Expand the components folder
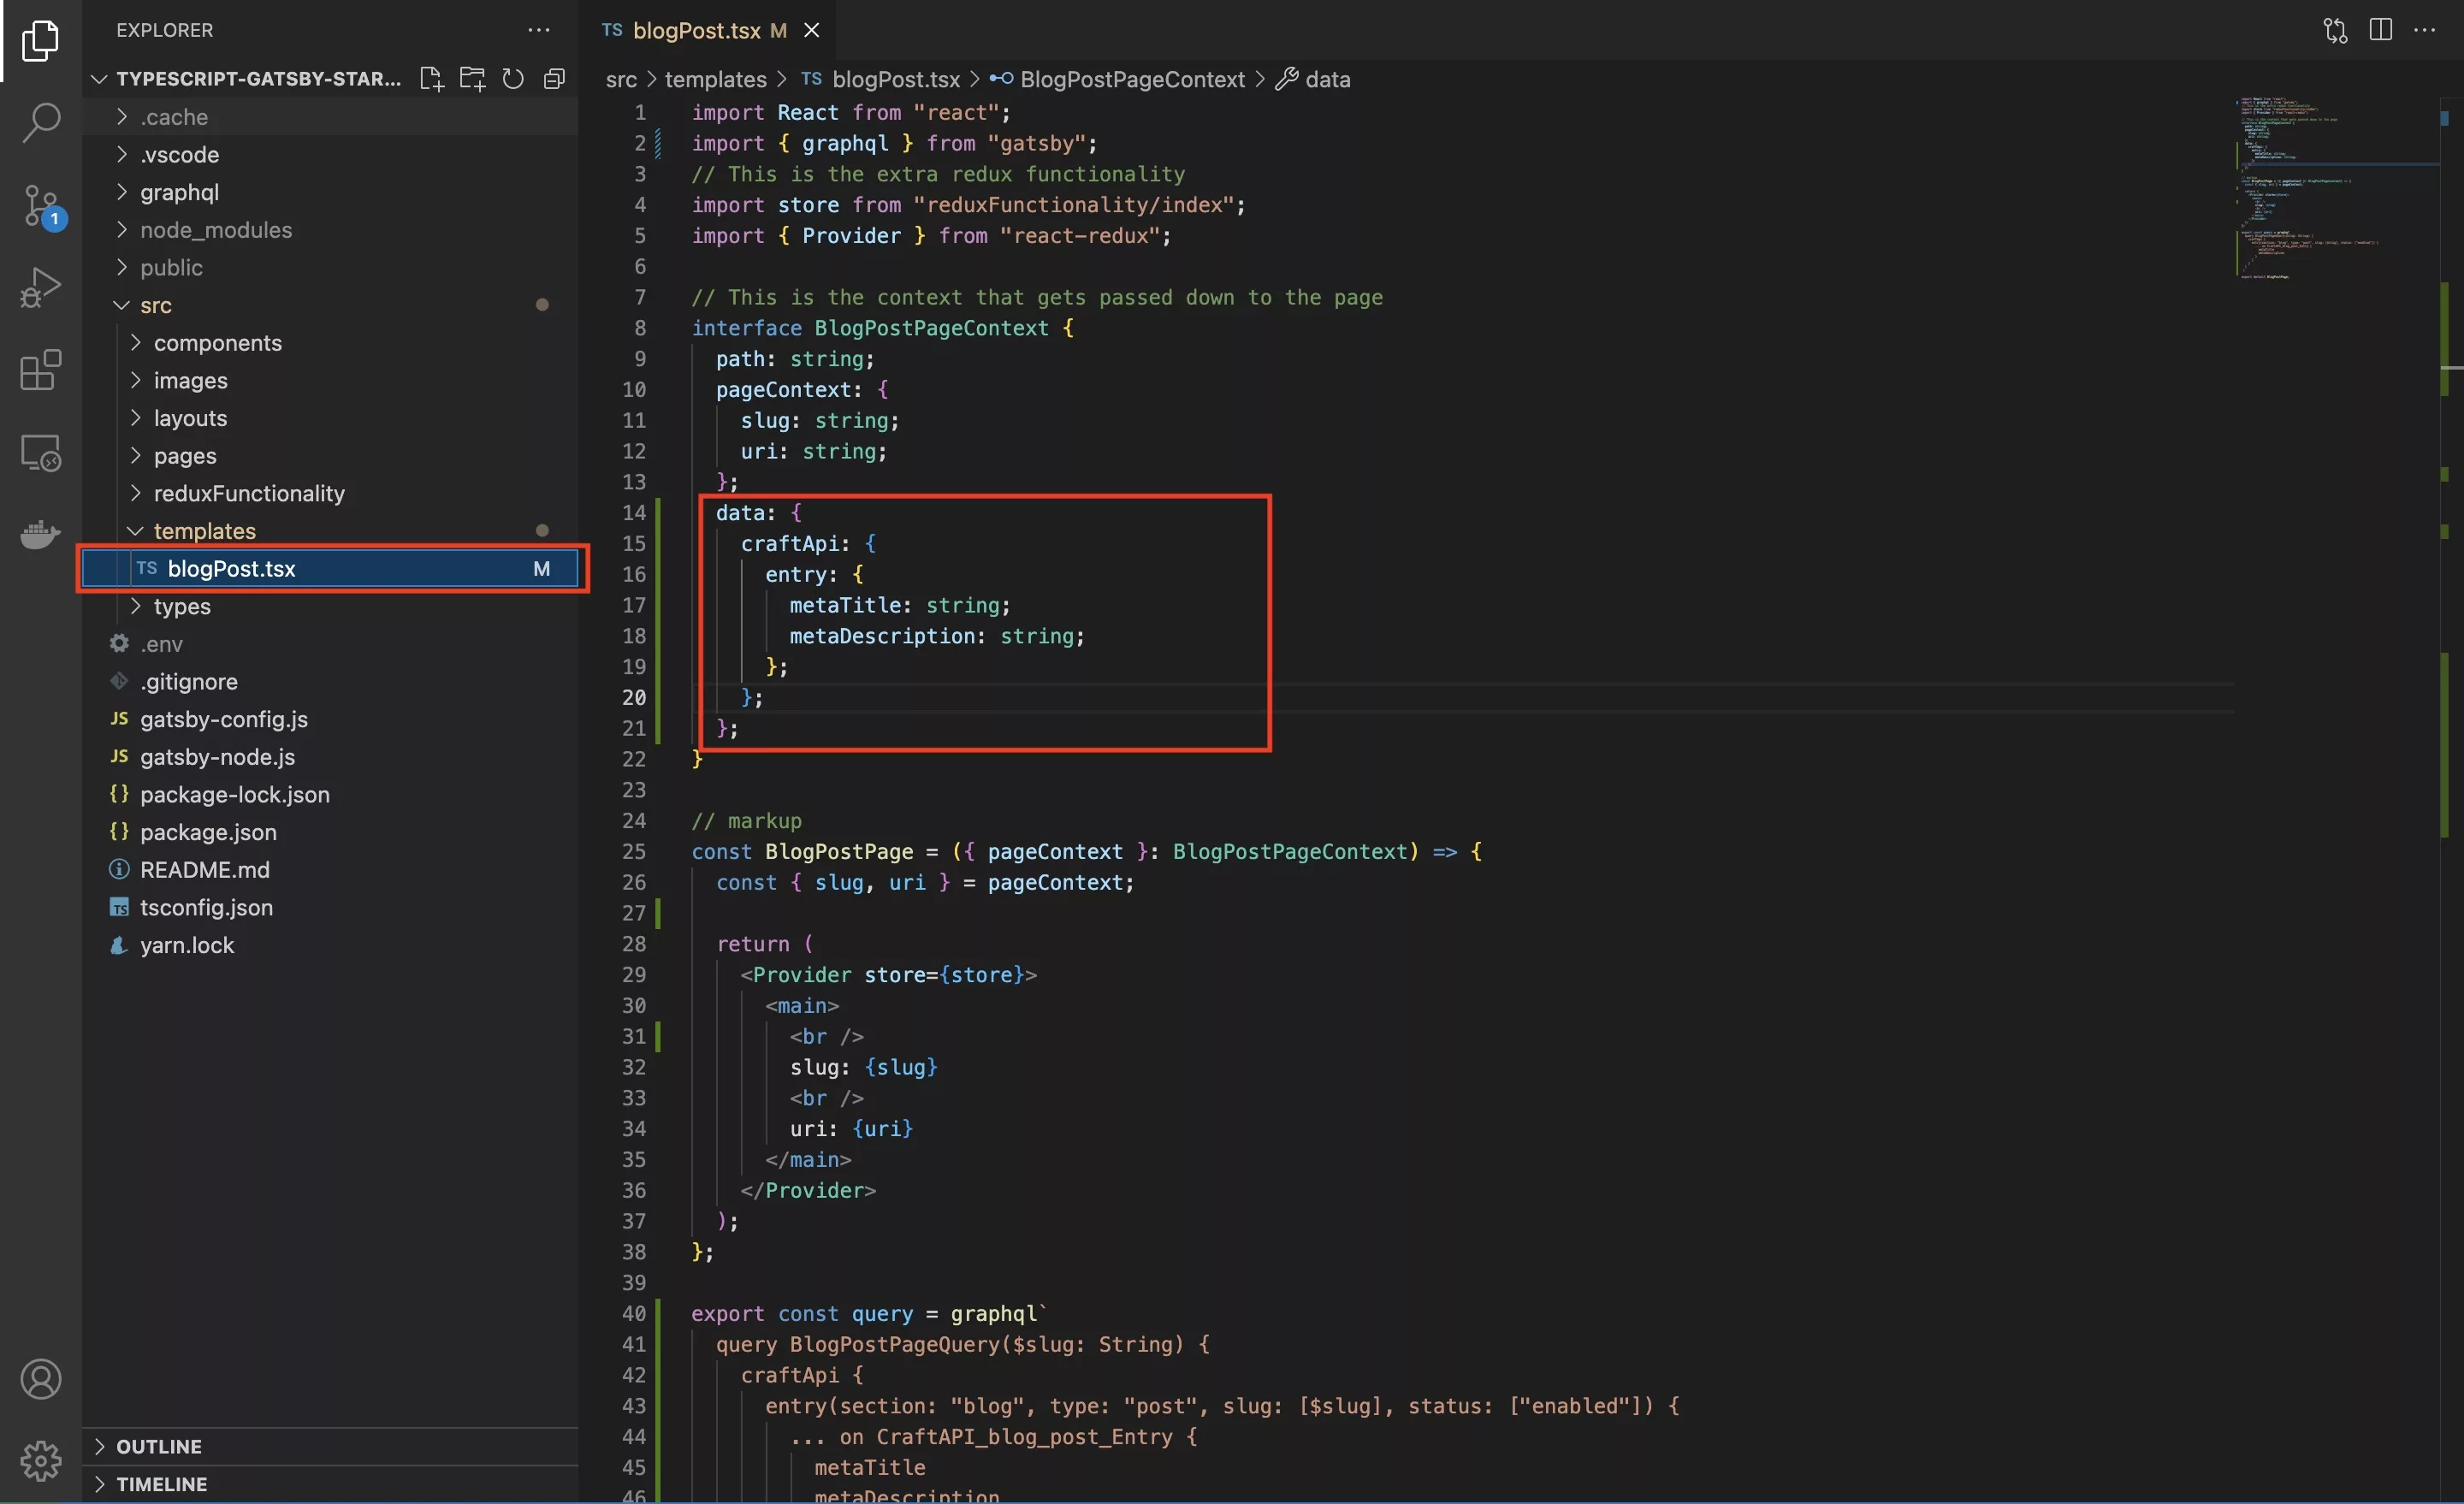 point(330,343)
